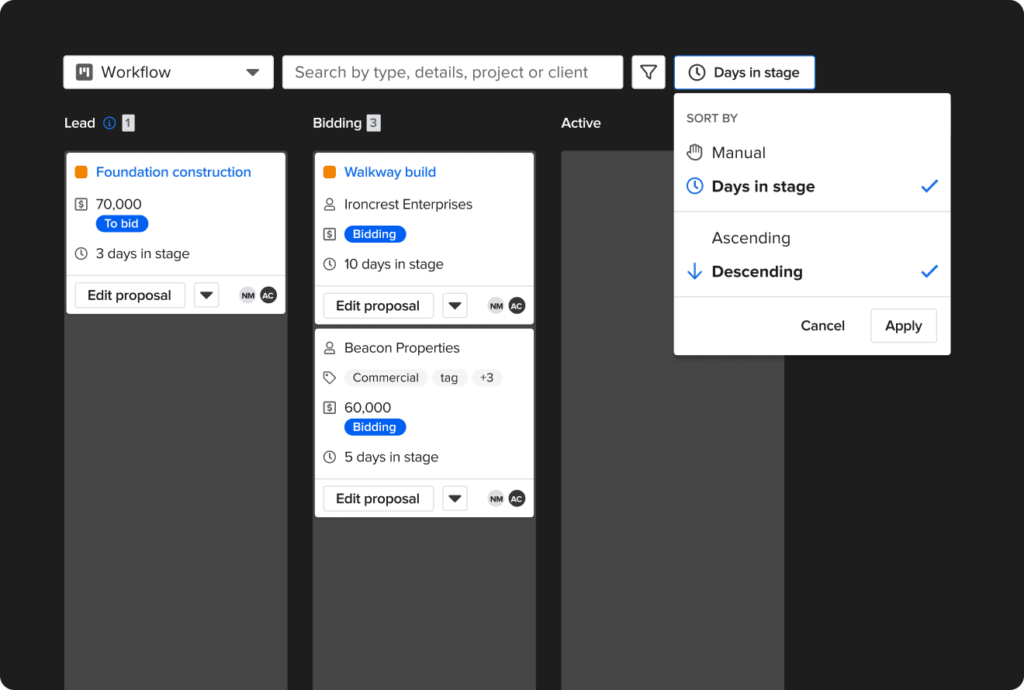Click the clock icon beside 10 days in stage
Image resolution: width=1024 pixels, height=690 pixels.
pos(330,264)
